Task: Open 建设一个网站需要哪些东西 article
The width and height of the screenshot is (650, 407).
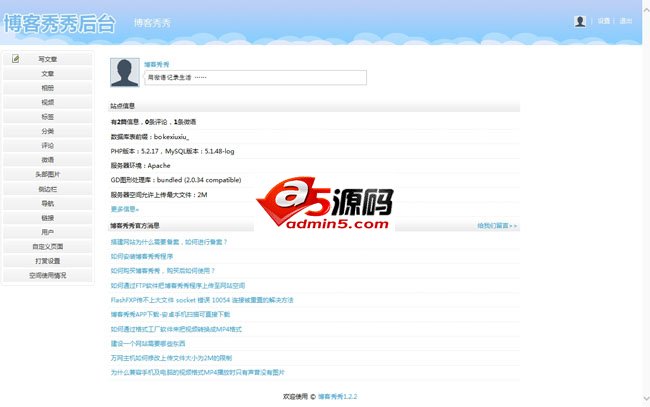Action: tap(148, 344)
